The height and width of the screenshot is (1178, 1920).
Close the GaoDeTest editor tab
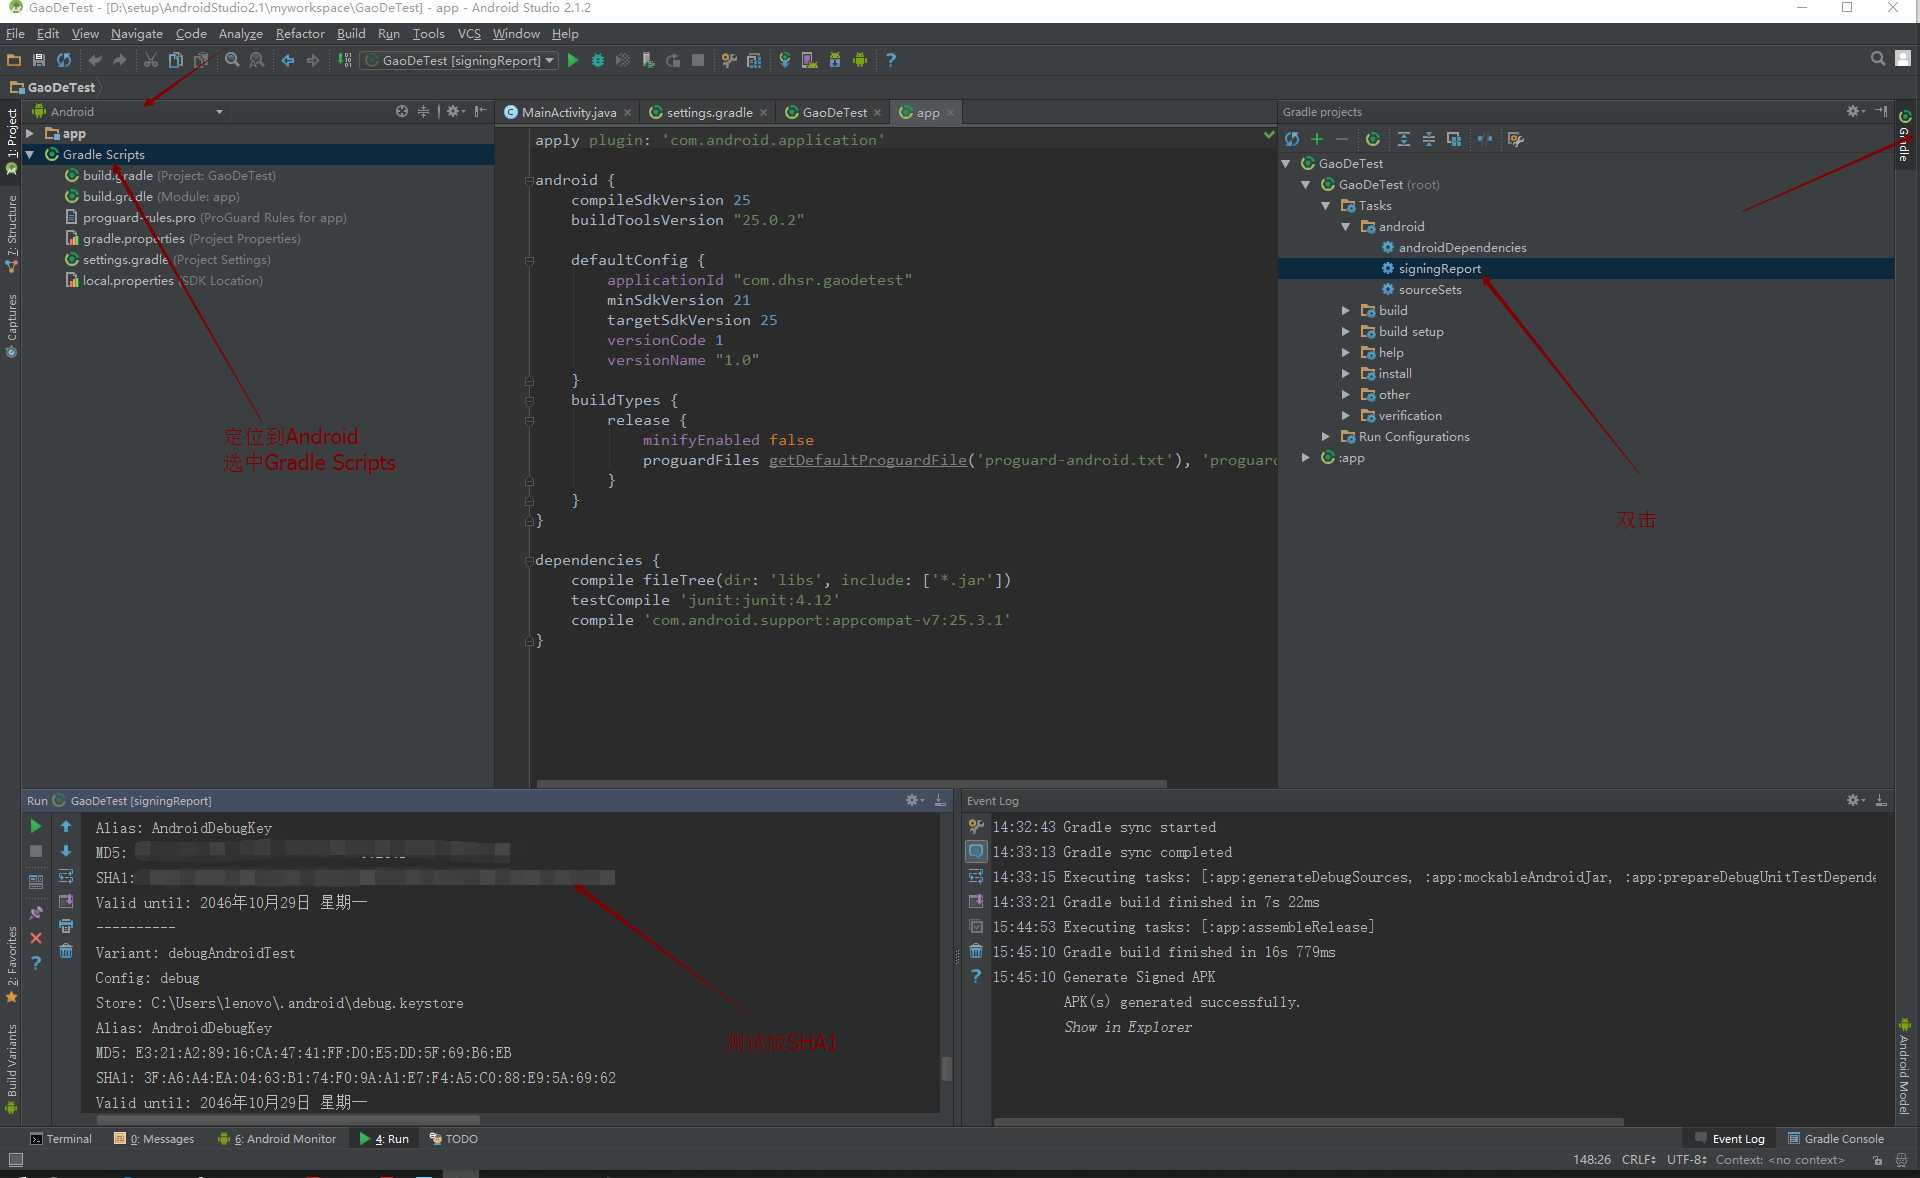[878, 113]
